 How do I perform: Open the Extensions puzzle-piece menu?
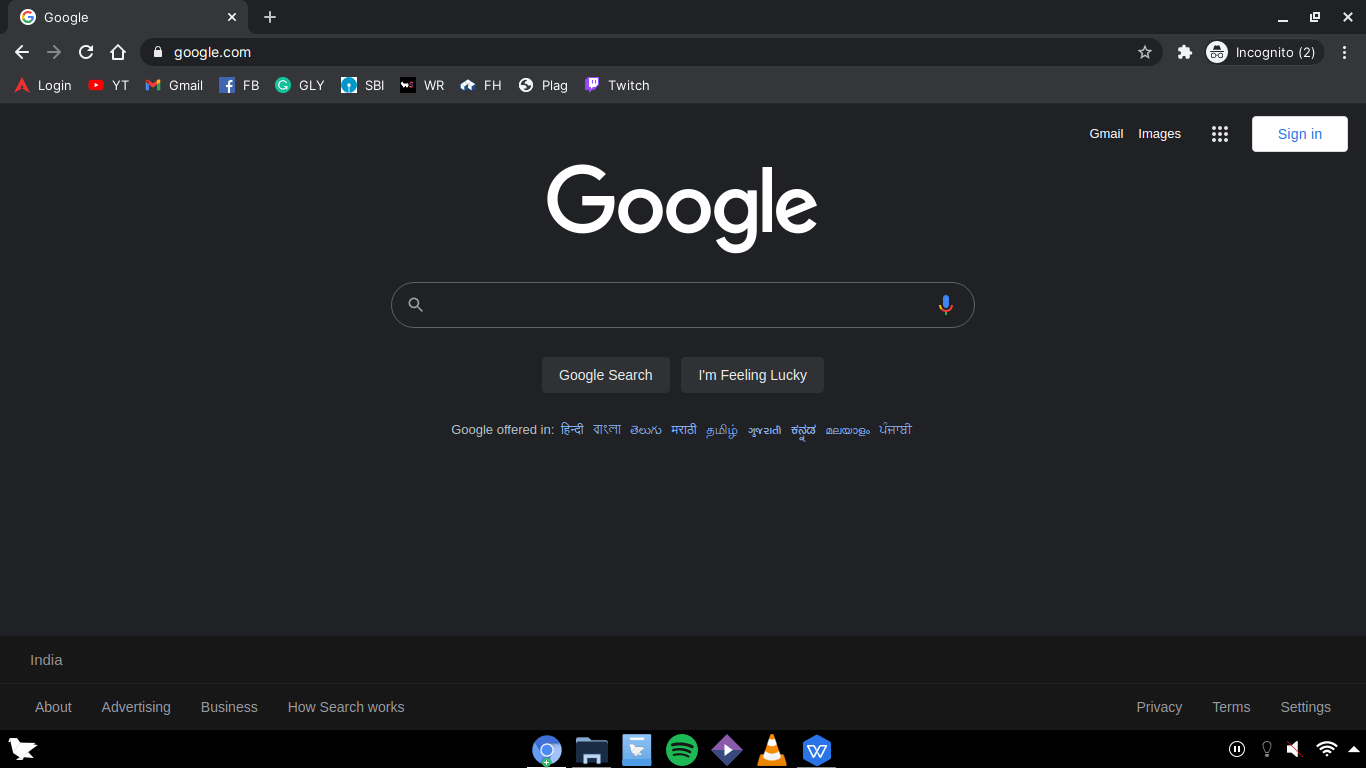click(x=1185, y=52)
